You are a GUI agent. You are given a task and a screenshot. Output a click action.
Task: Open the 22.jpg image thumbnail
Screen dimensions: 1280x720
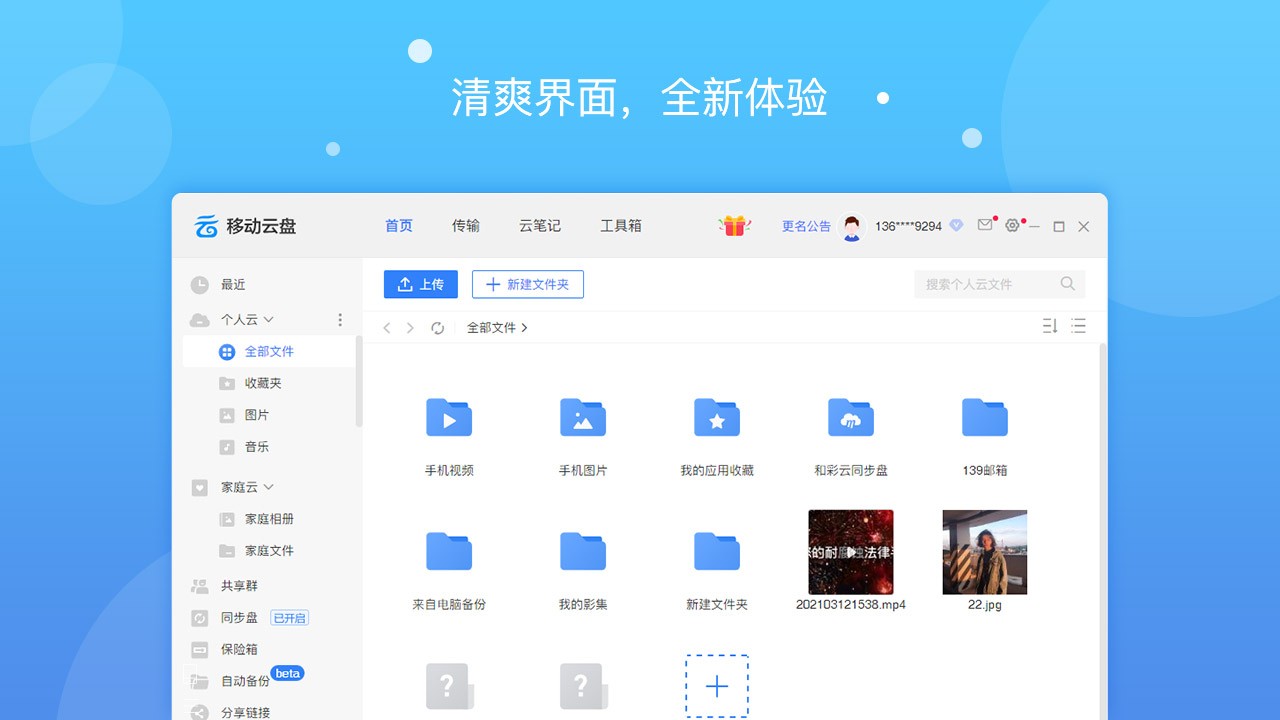point(984,551)
